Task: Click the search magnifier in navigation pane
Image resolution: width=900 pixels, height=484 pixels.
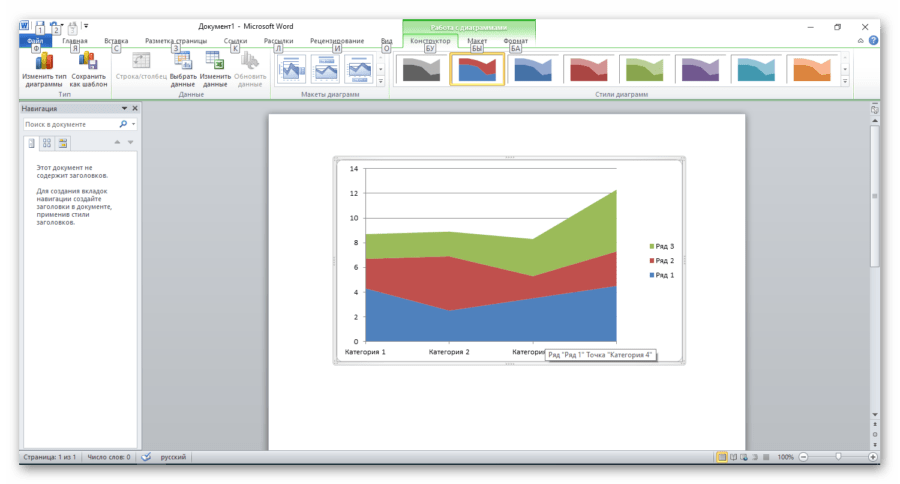Action: (x=123, y=124)
